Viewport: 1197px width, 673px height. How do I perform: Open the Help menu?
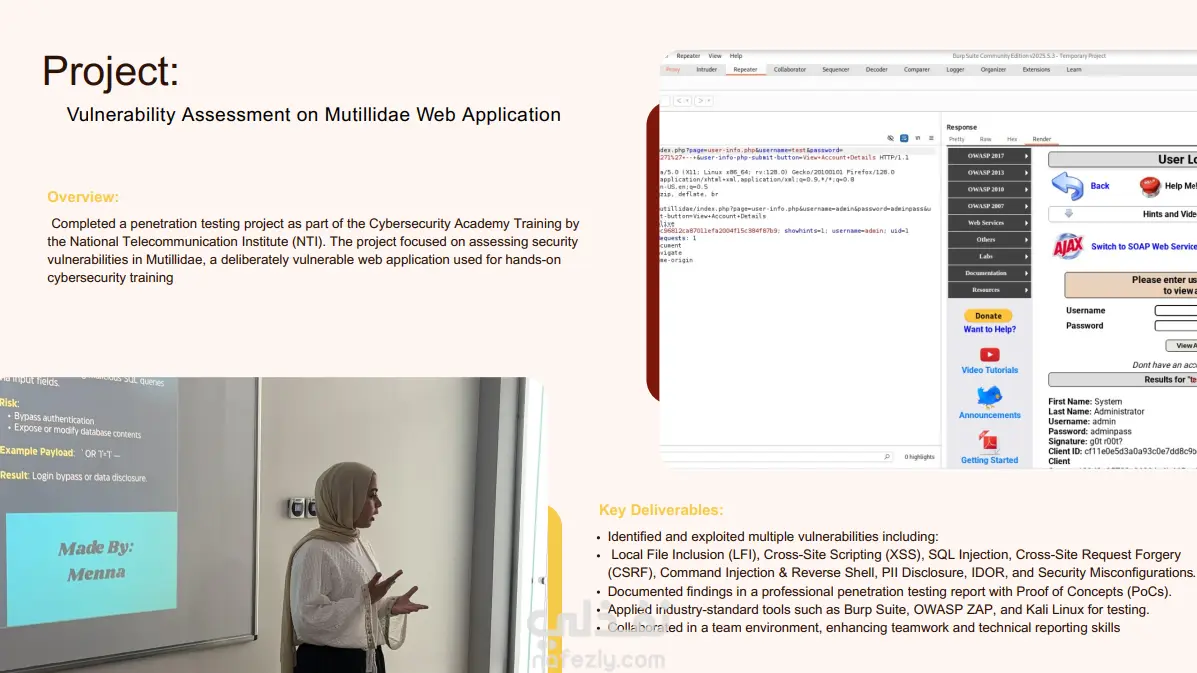coord(736,56)
